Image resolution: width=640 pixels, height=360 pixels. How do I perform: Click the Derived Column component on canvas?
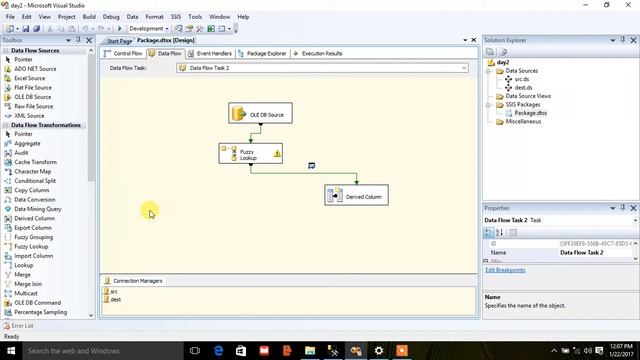click(356, 195)
